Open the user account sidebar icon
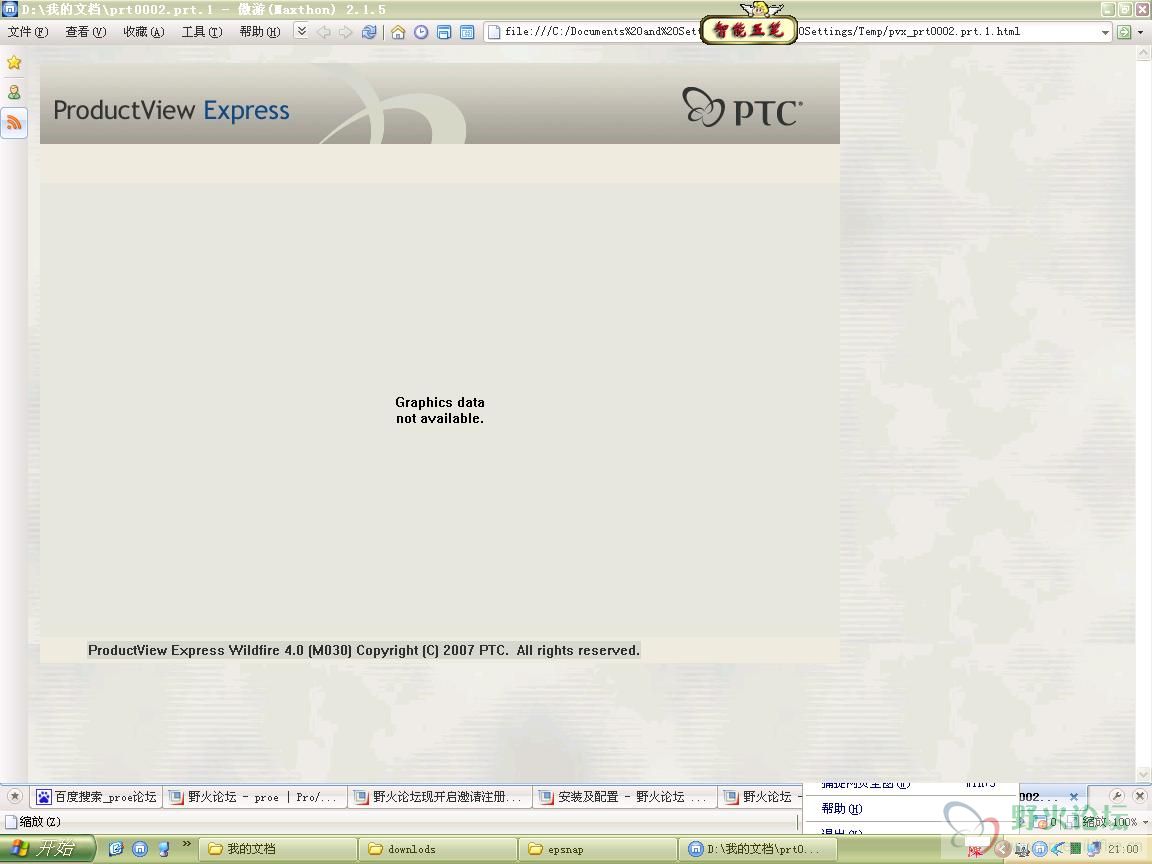1152x864 pixels. click(14, 93)
